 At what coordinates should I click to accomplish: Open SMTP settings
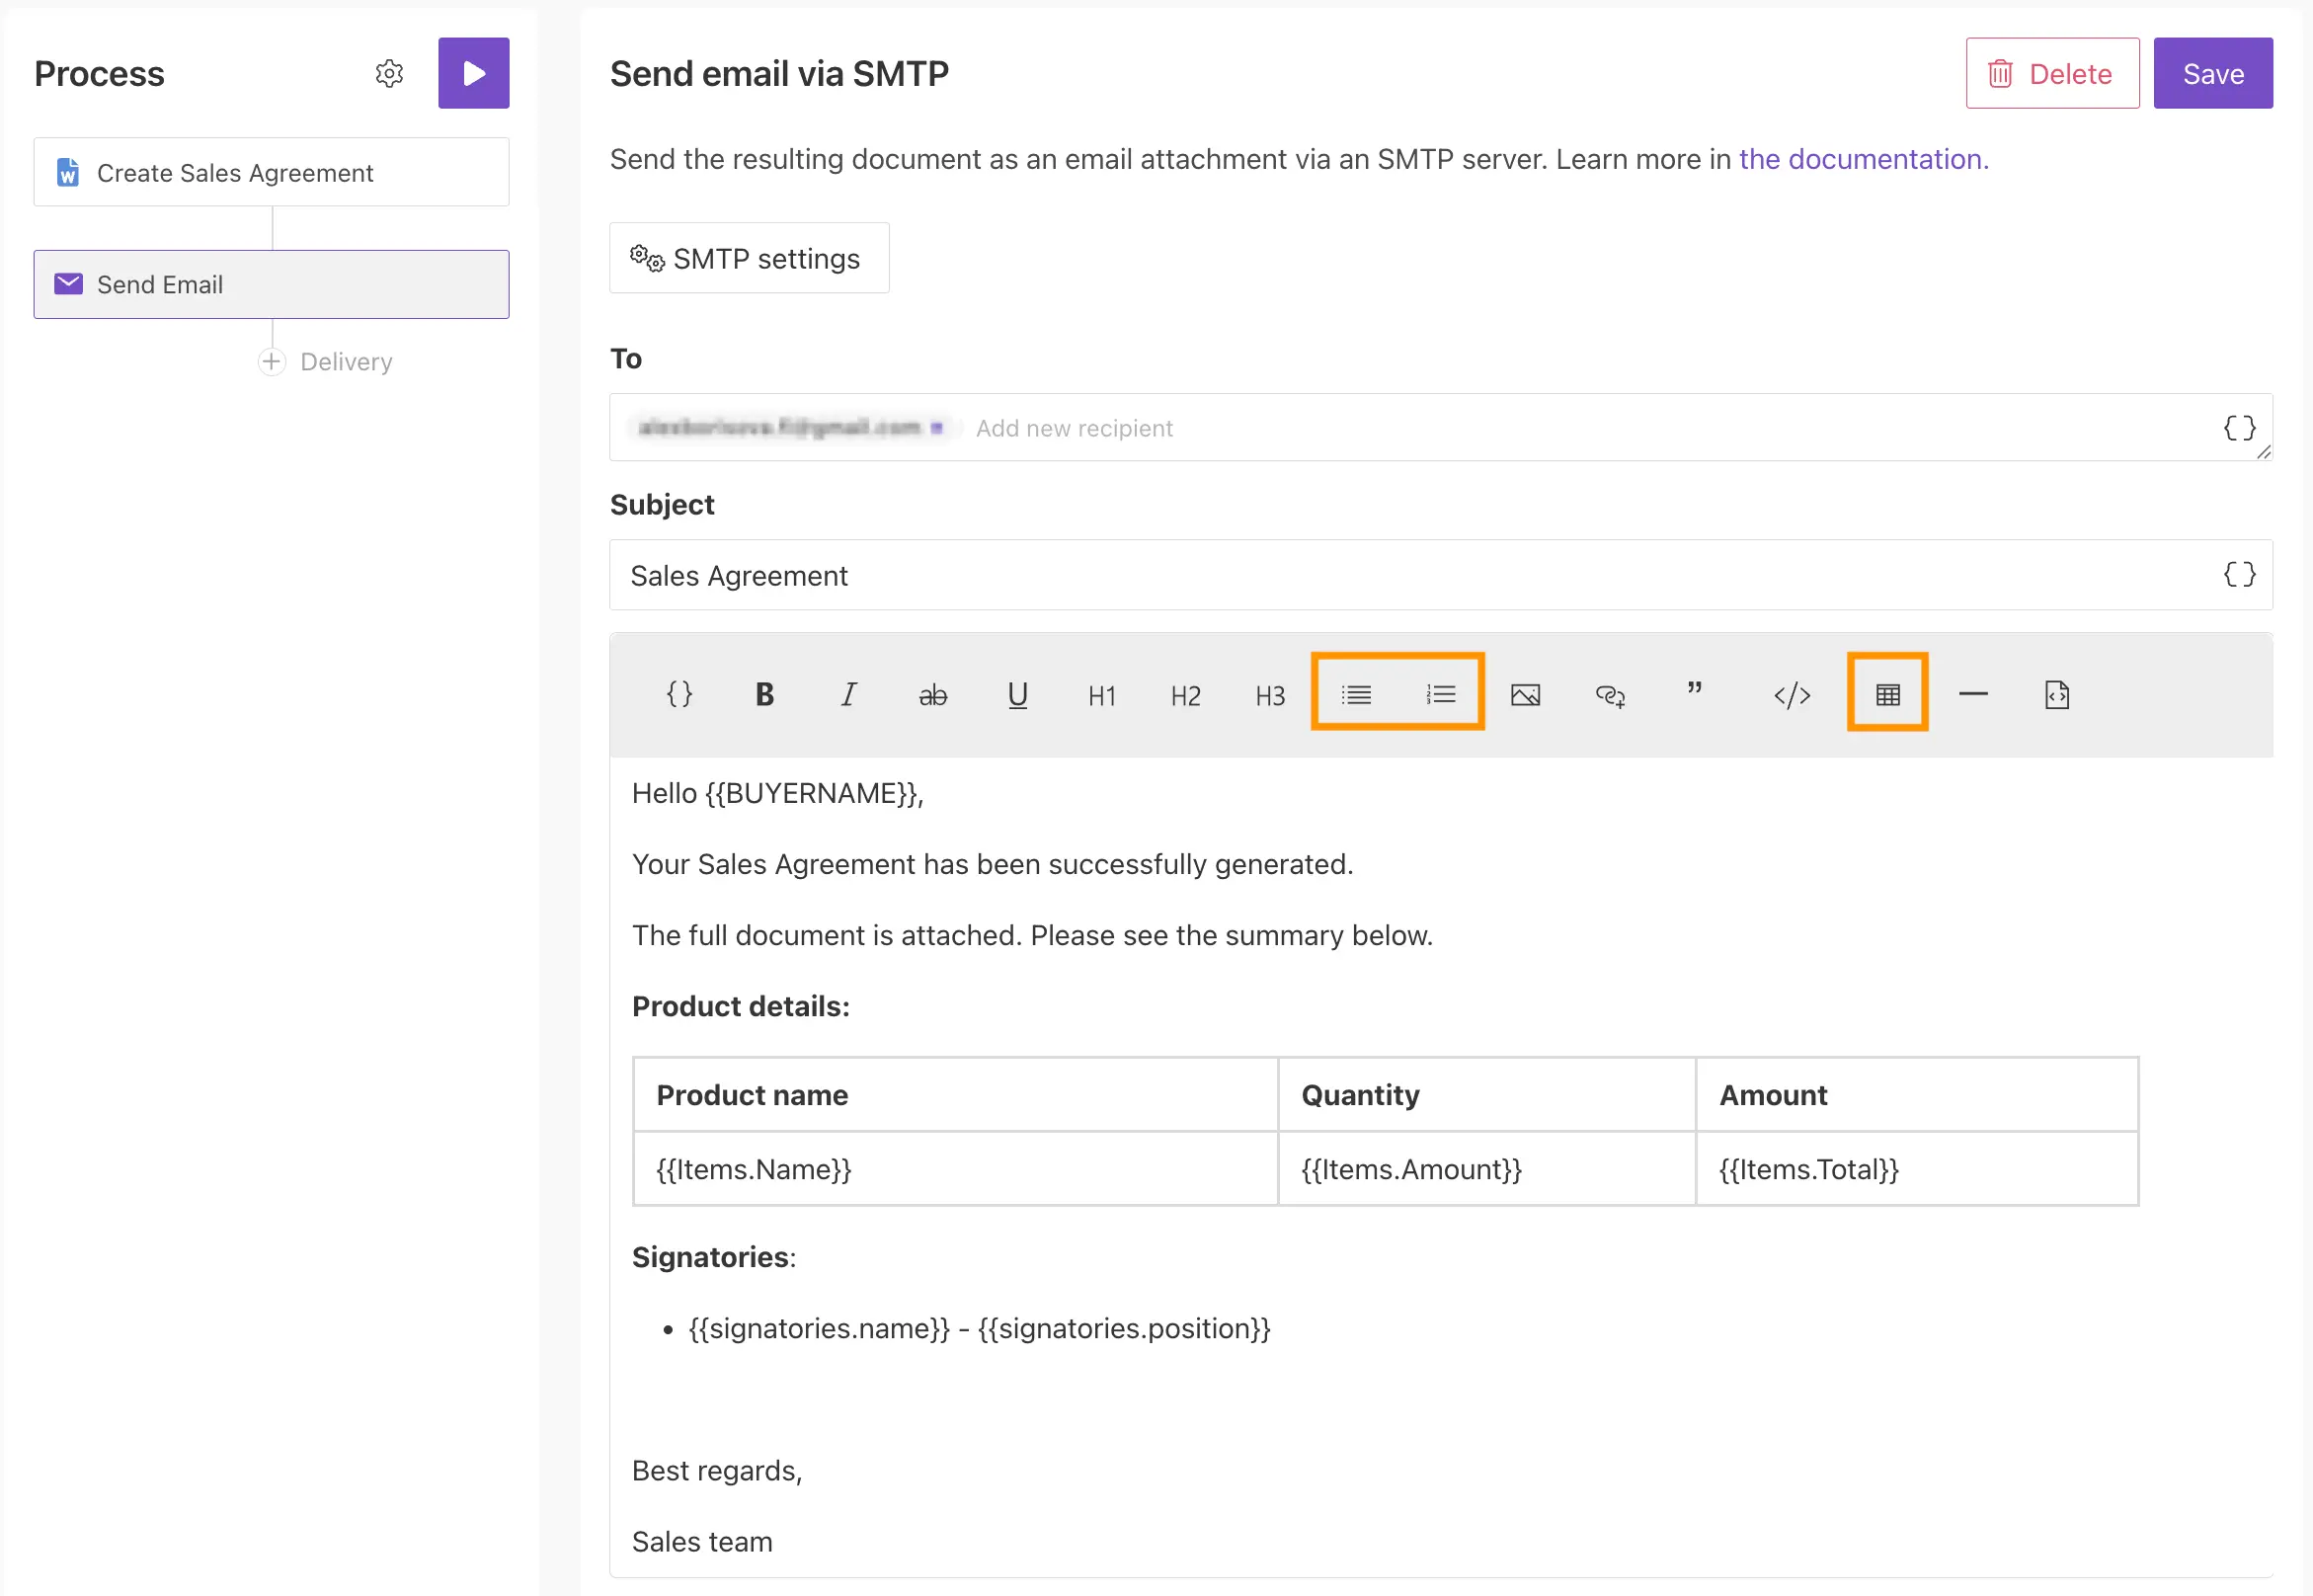[748, 258]
